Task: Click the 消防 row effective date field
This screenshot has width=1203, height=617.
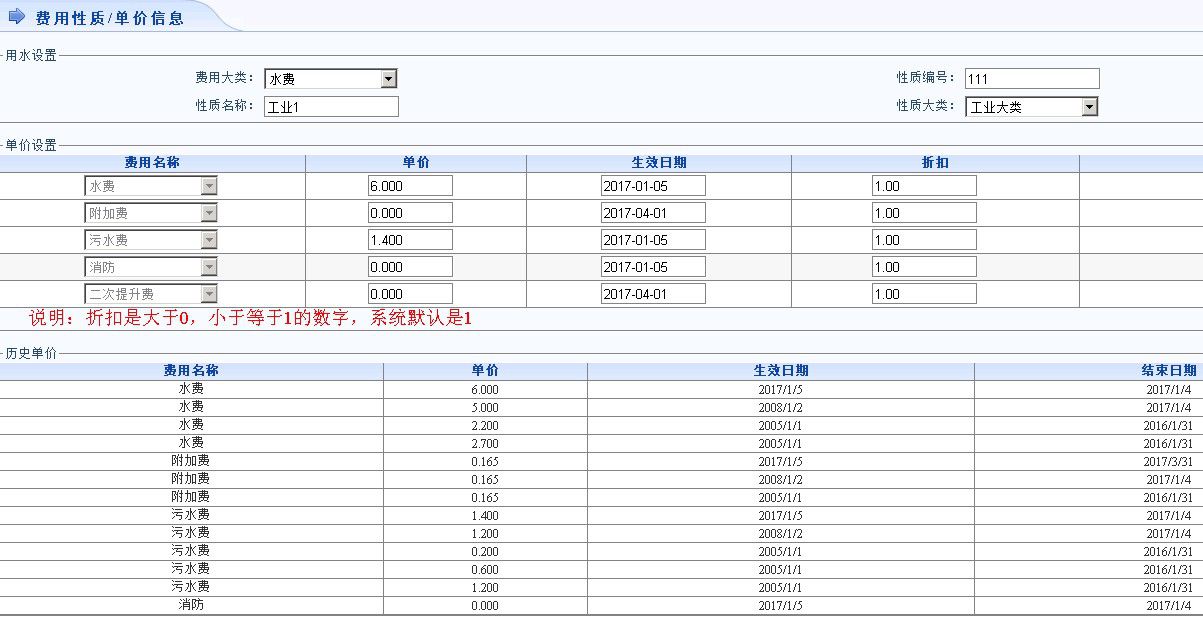Action: coord(652,267)
